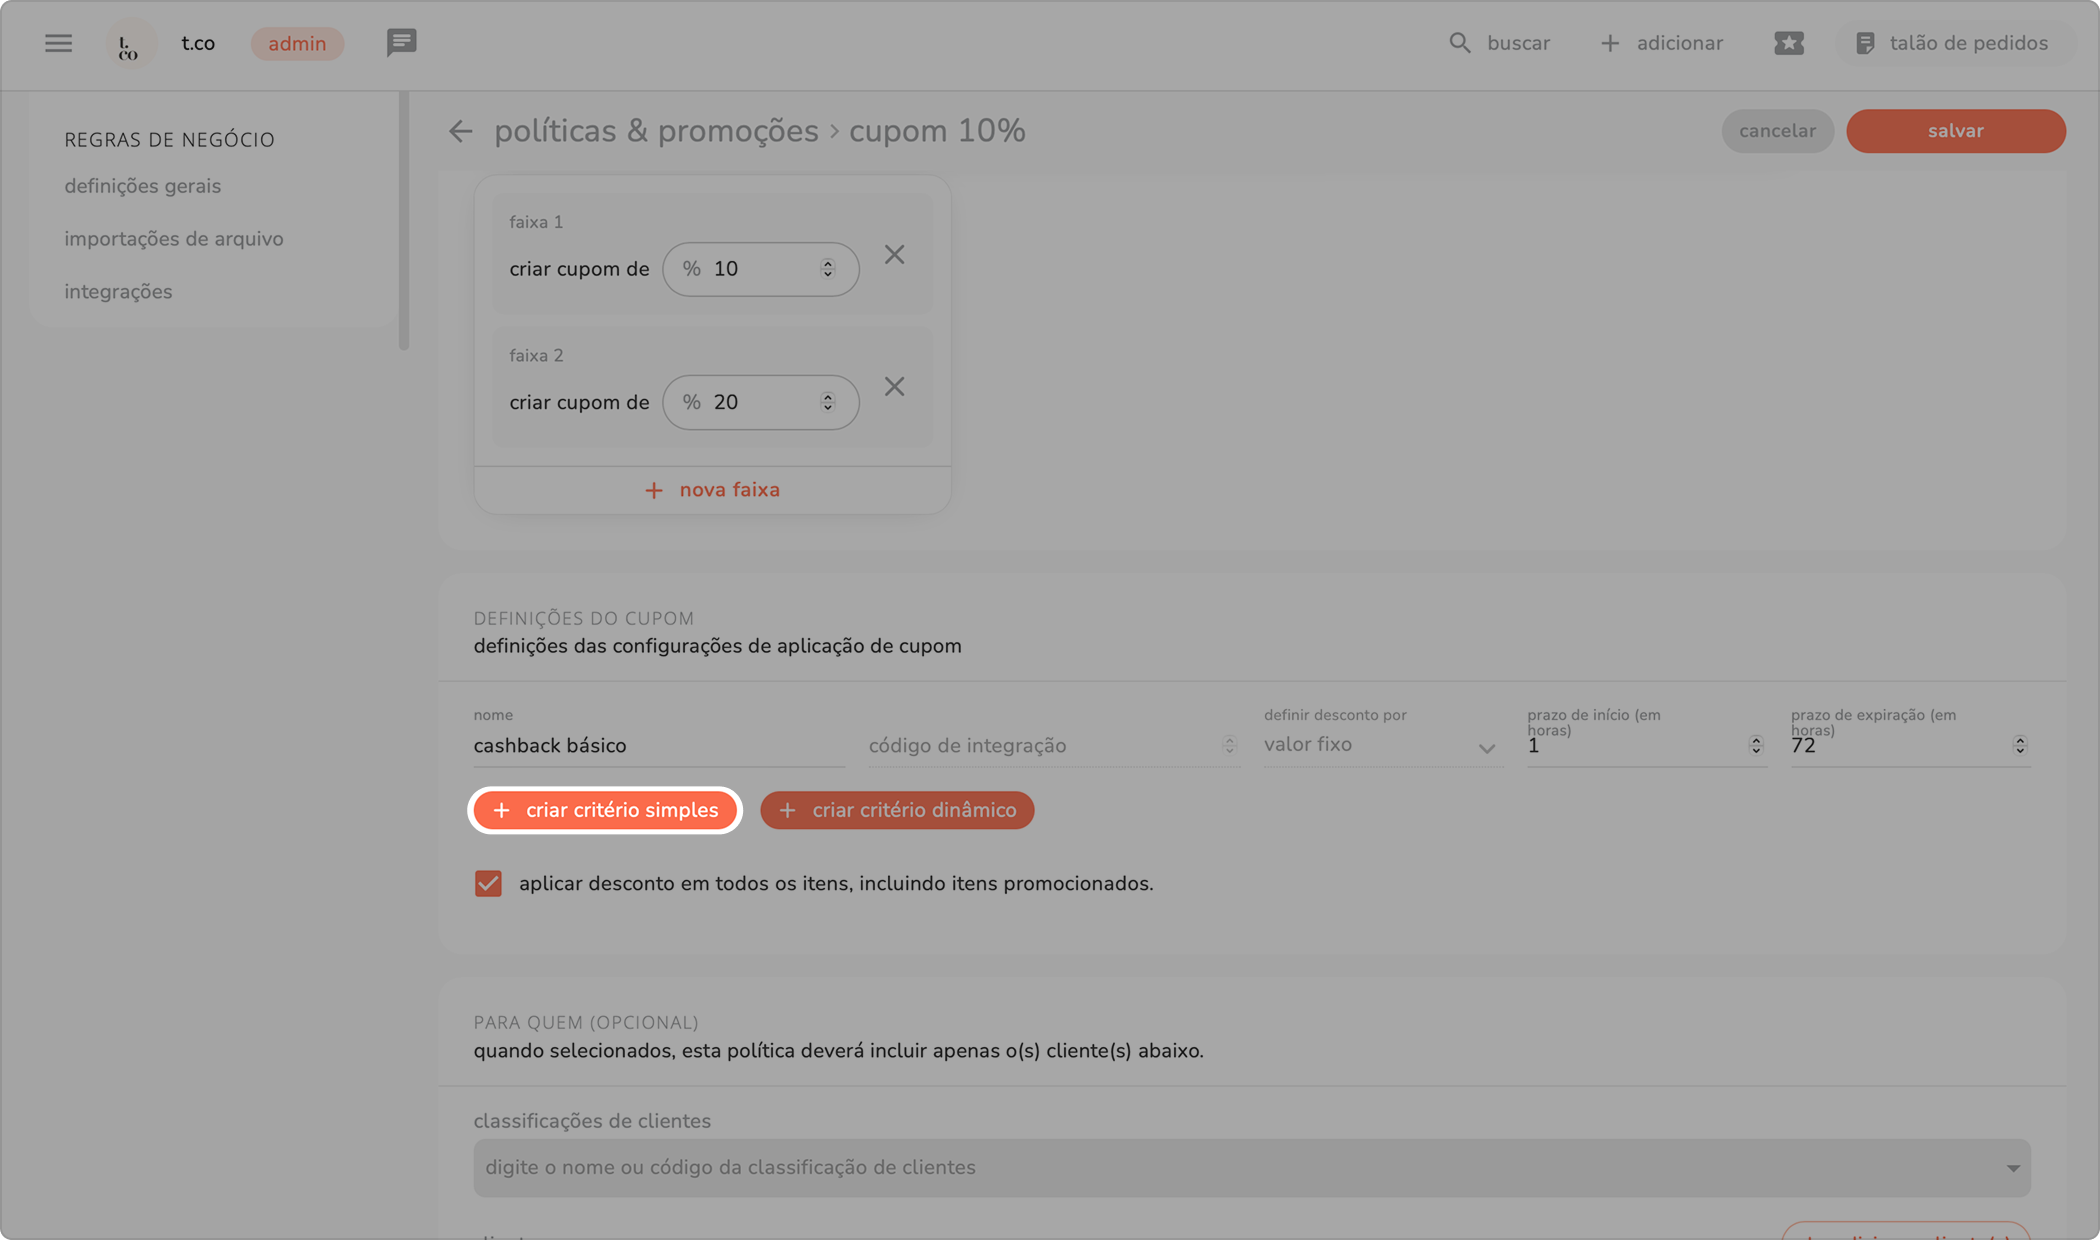Adjust faixa 1 percentage stepper arrows
The image size is (2100, 1240).
[827, 269]
